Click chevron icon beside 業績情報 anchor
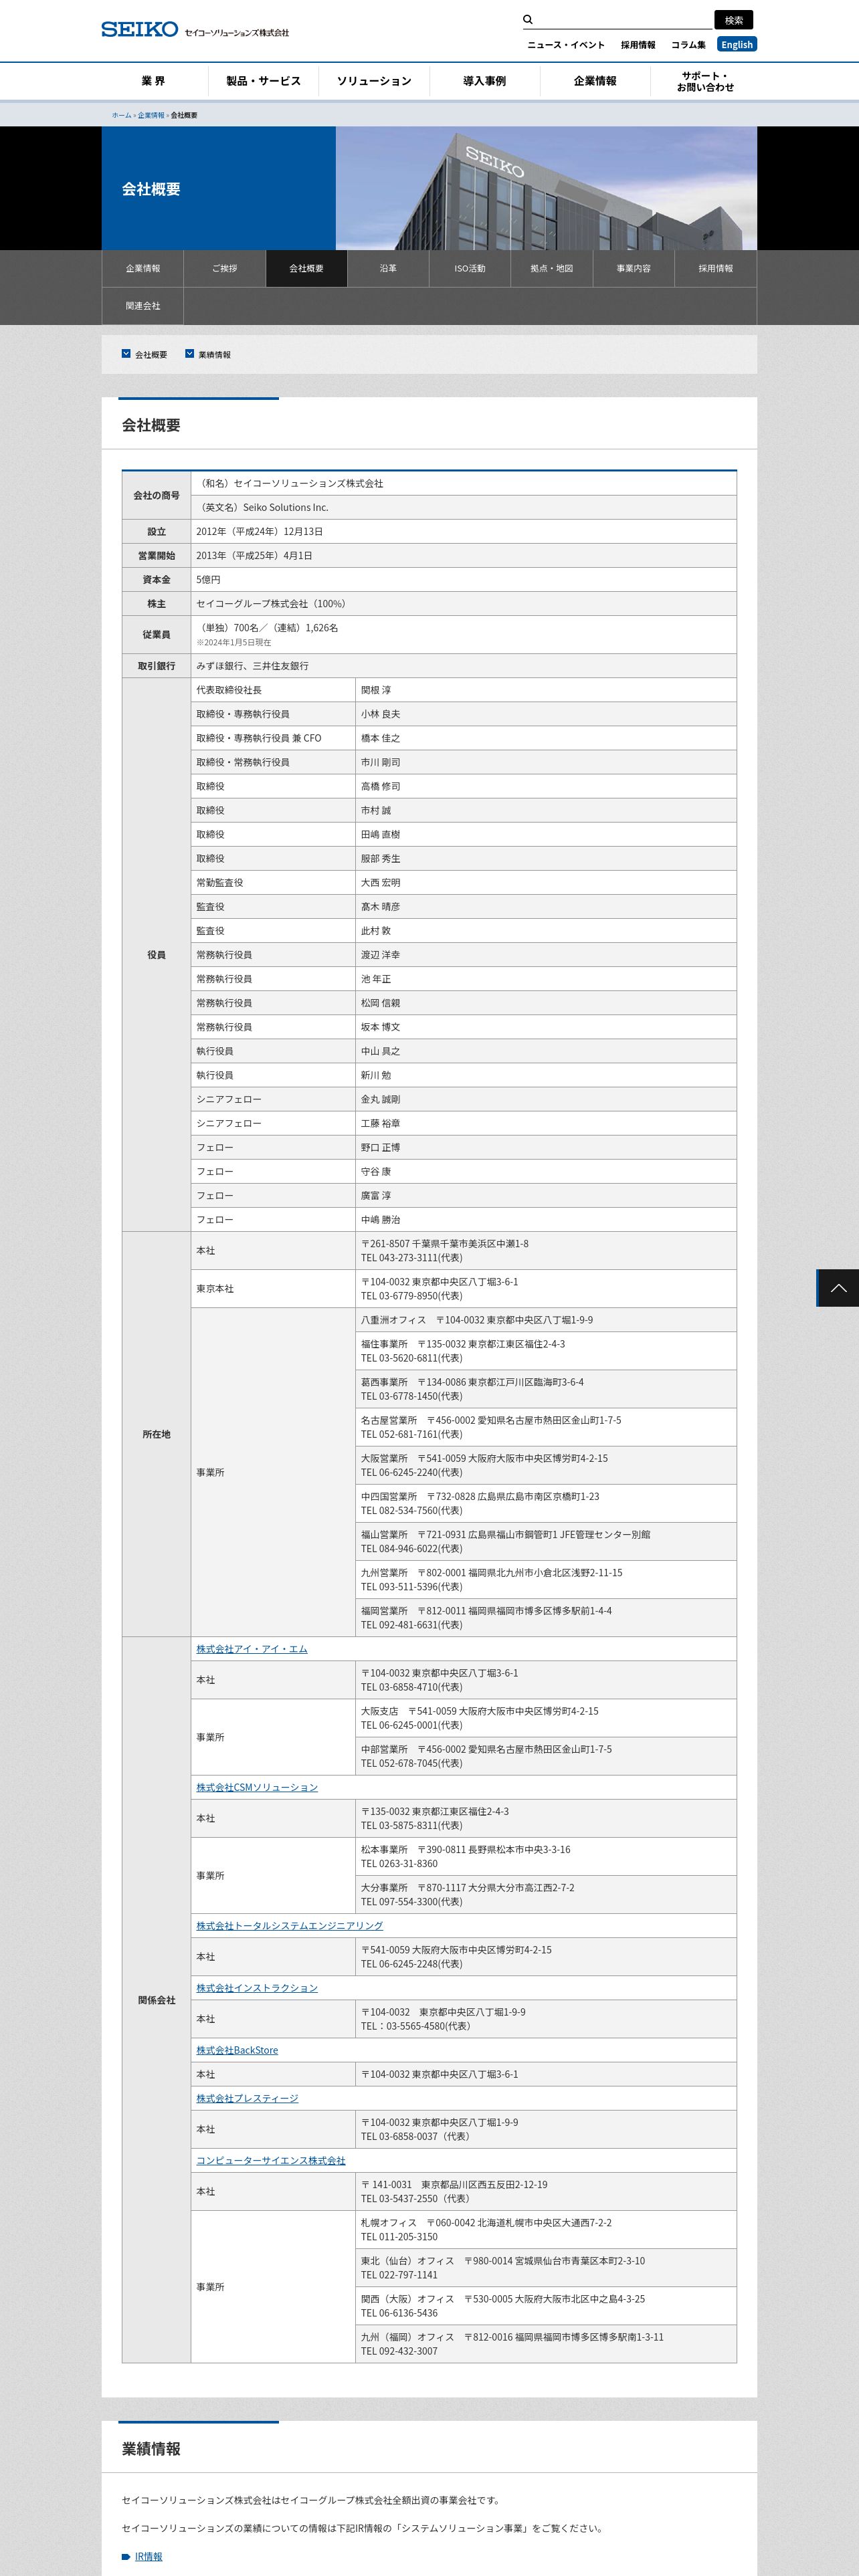The height and width of the screenshot is (2576, 859). pyautogui.click(x=189, y=353)
